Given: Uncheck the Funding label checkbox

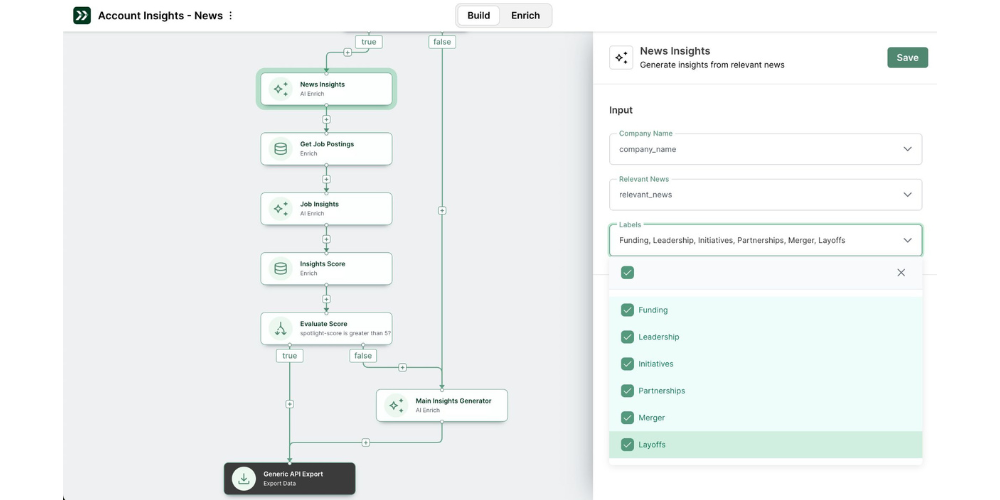Looking at the screenshot, I should (x=627, y=310).
